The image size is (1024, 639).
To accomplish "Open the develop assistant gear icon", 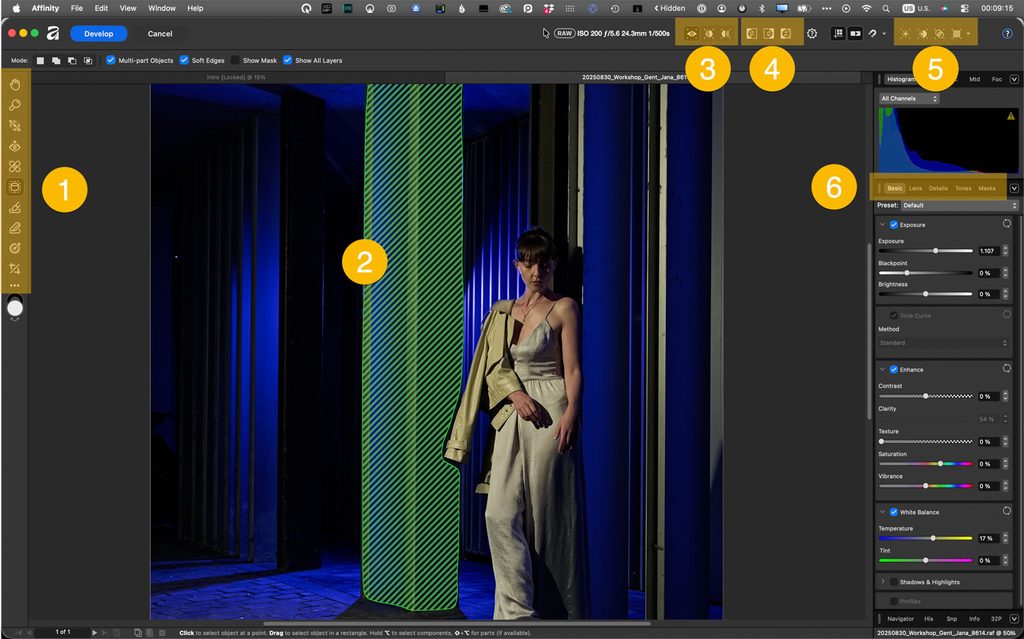I will click(x=812, y=33).
